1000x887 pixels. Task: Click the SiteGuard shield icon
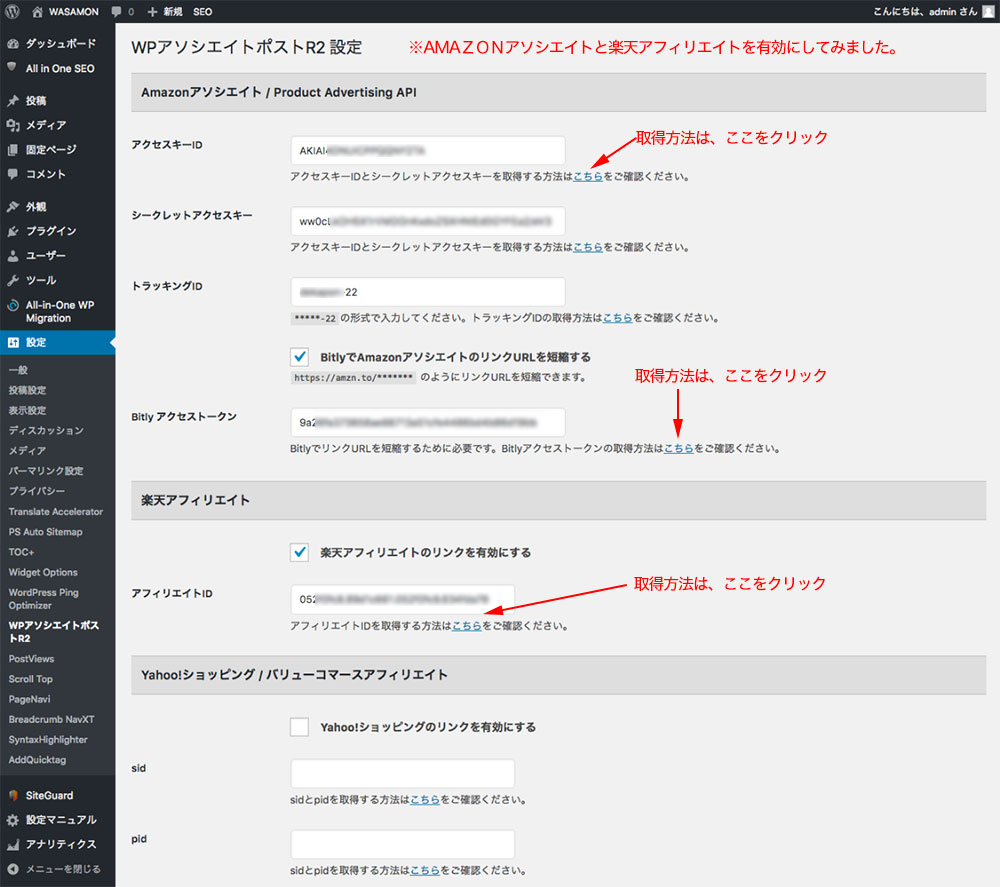coord(13,795)
